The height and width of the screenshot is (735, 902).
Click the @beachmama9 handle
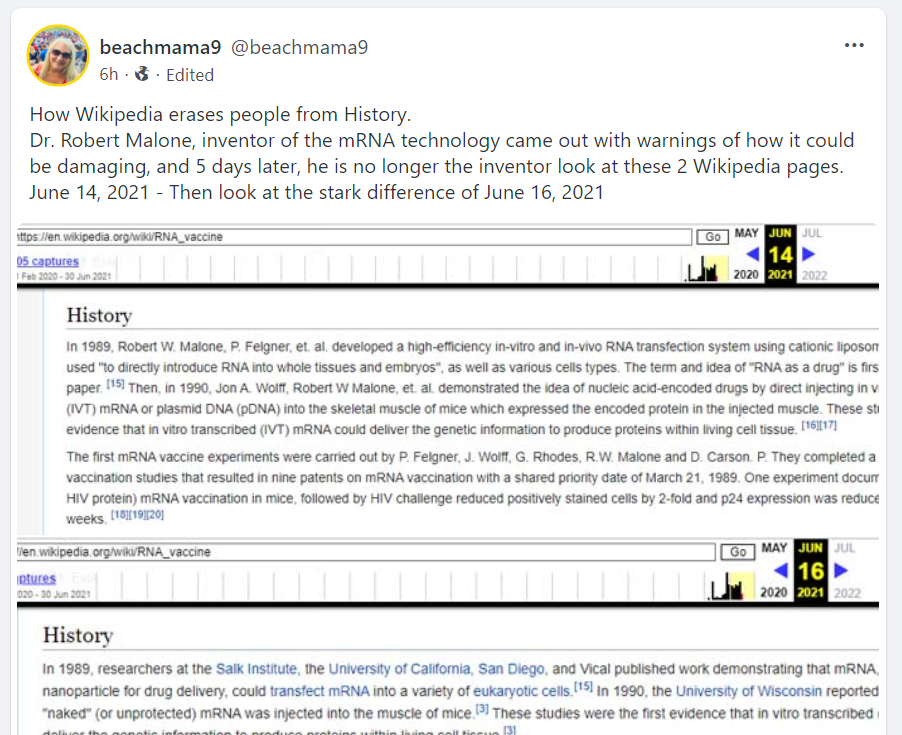click(x=300, y=47)
